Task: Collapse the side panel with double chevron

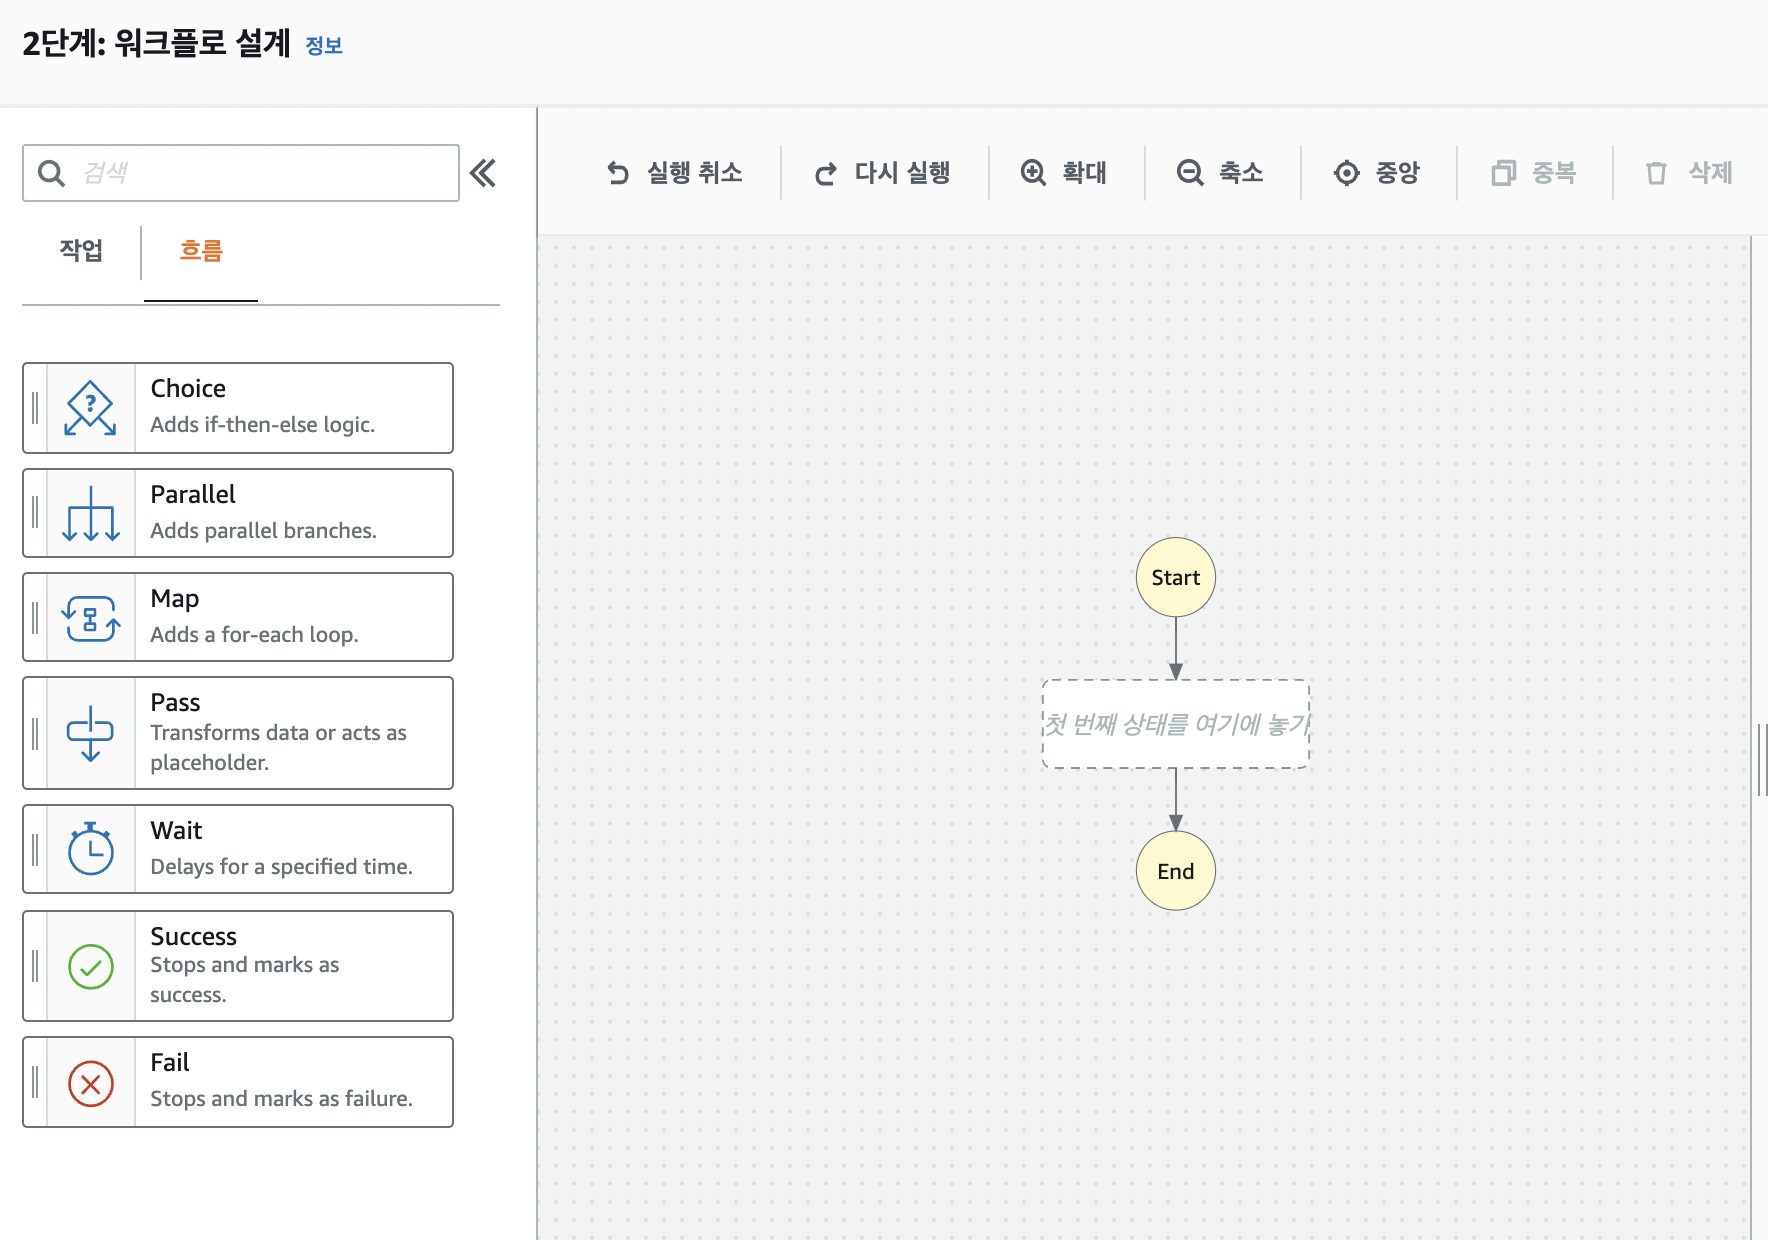Action: [483, 173]
